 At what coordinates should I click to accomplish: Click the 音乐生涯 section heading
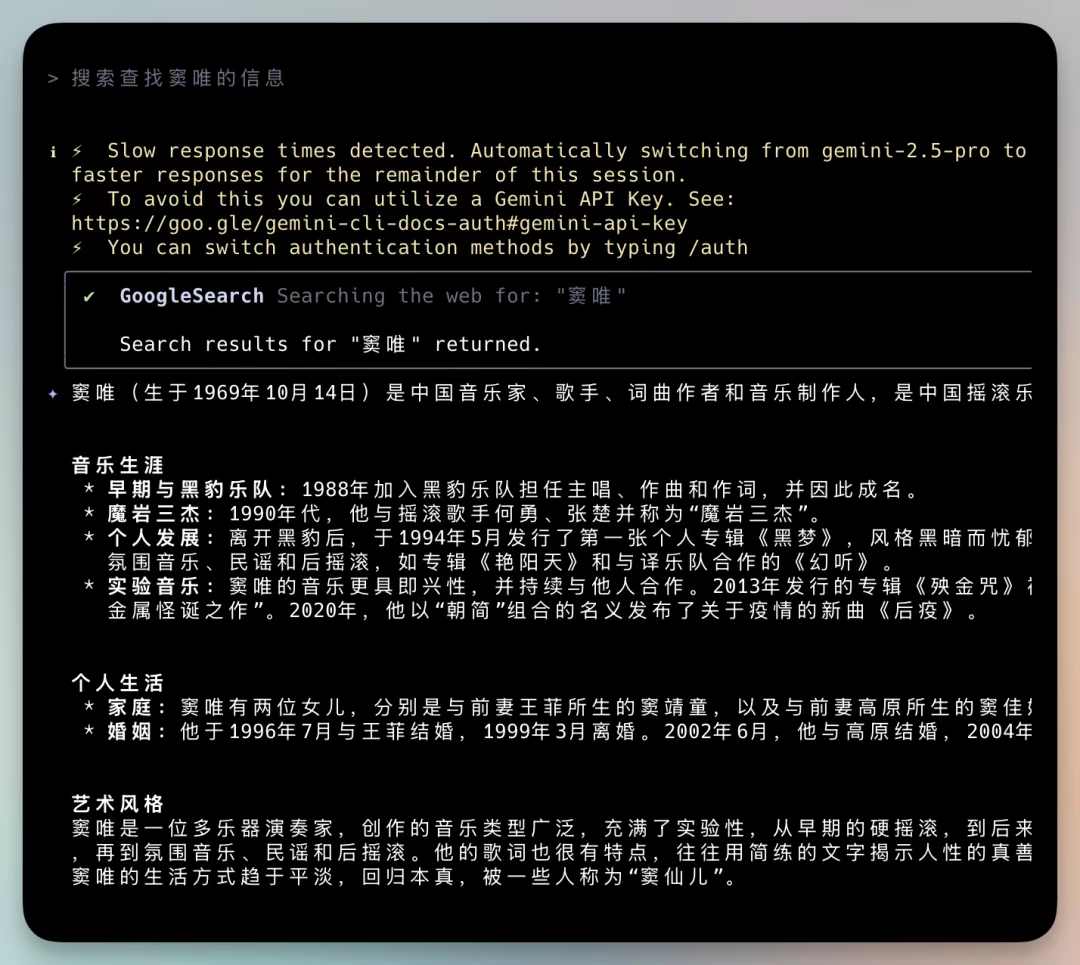pyautogui.click(x=117, y=465)
